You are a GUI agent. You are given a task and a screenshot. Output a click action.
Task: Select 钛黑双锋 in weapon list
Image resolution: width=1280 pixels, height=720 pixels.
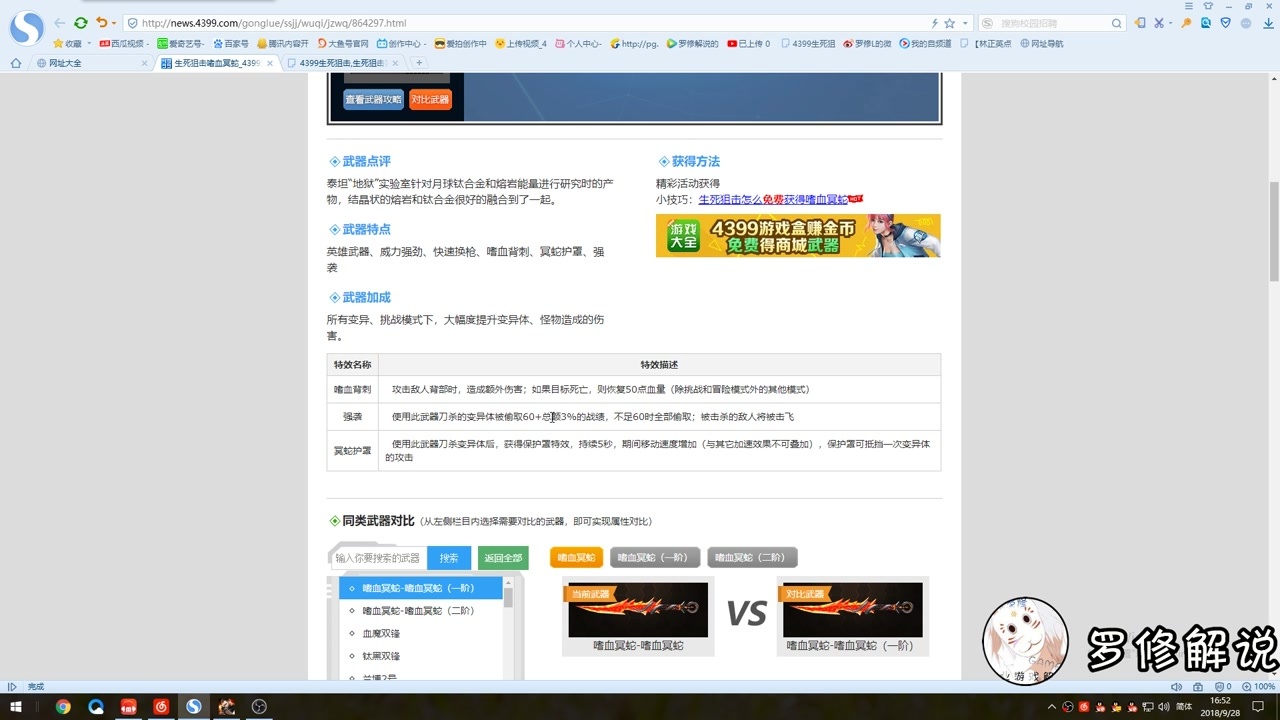pos(420,656)
